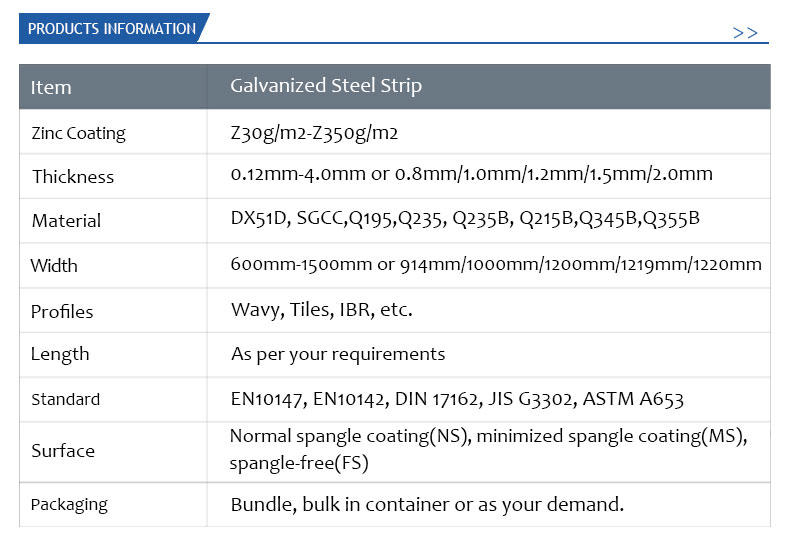The height and width of the screenshot is (544, 790).
Task: Click the Z30g/m2-Z350g/m2 value
Action: (314, 133)
